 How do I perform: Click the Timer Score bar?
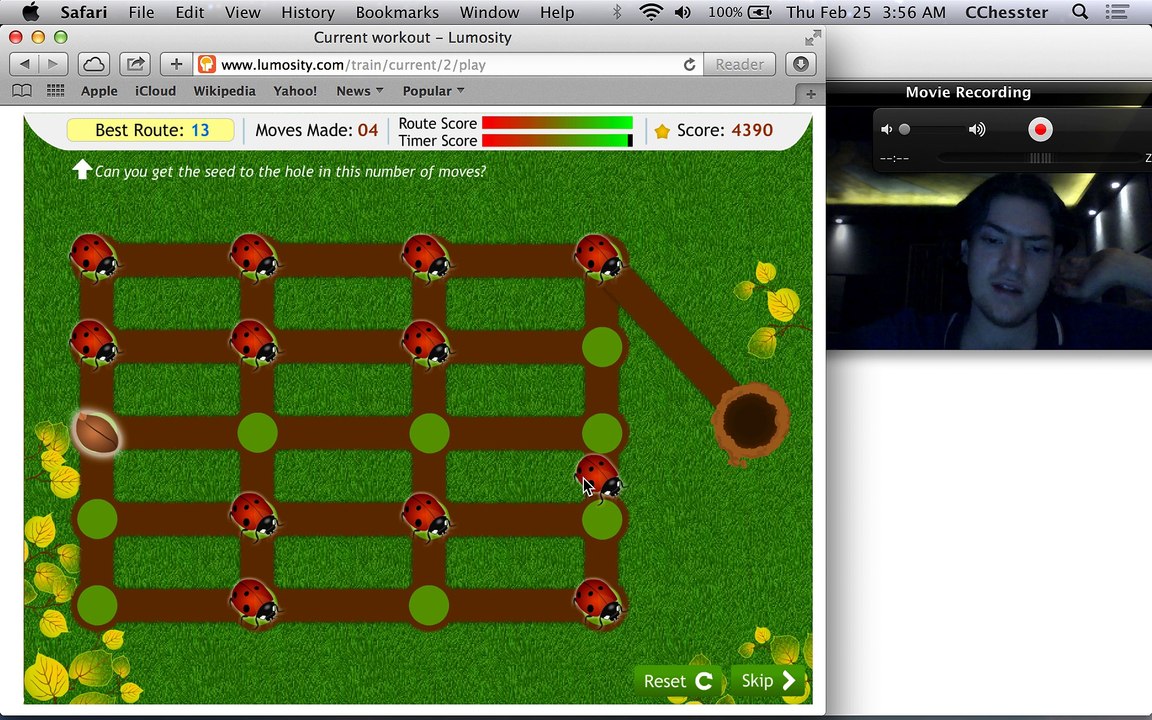pyautogui.click(x=557, y=140)
